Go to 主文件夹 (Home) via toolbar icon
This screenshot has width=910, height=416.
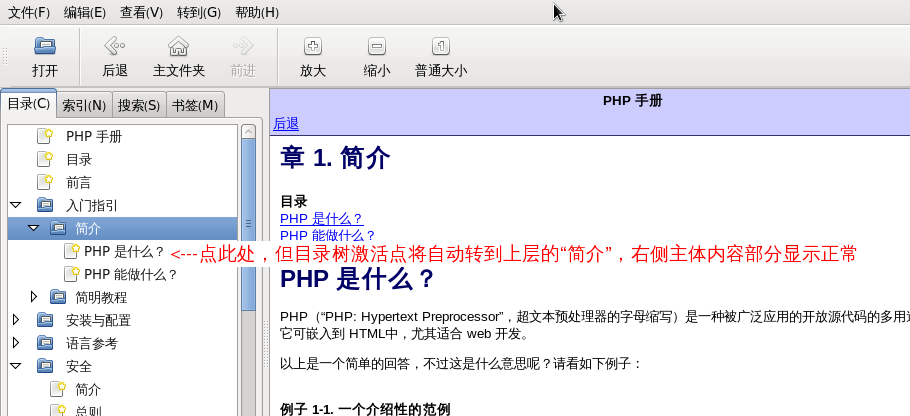[x=178, y=46]
